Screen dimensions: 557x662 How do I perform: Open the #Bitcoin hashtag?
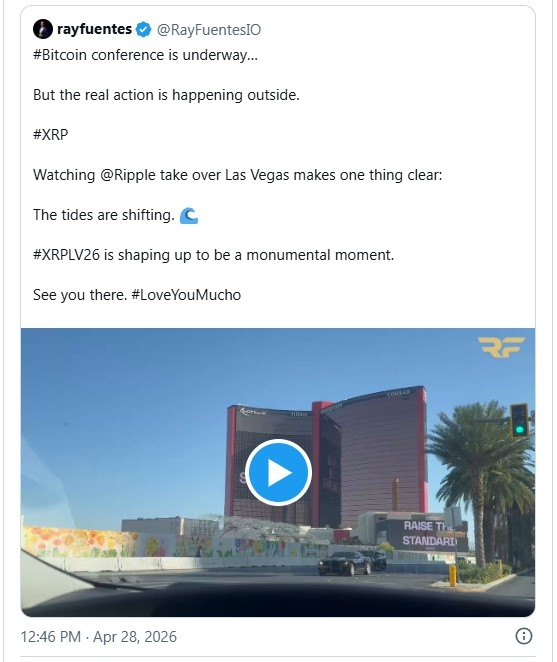pos(60,55)
